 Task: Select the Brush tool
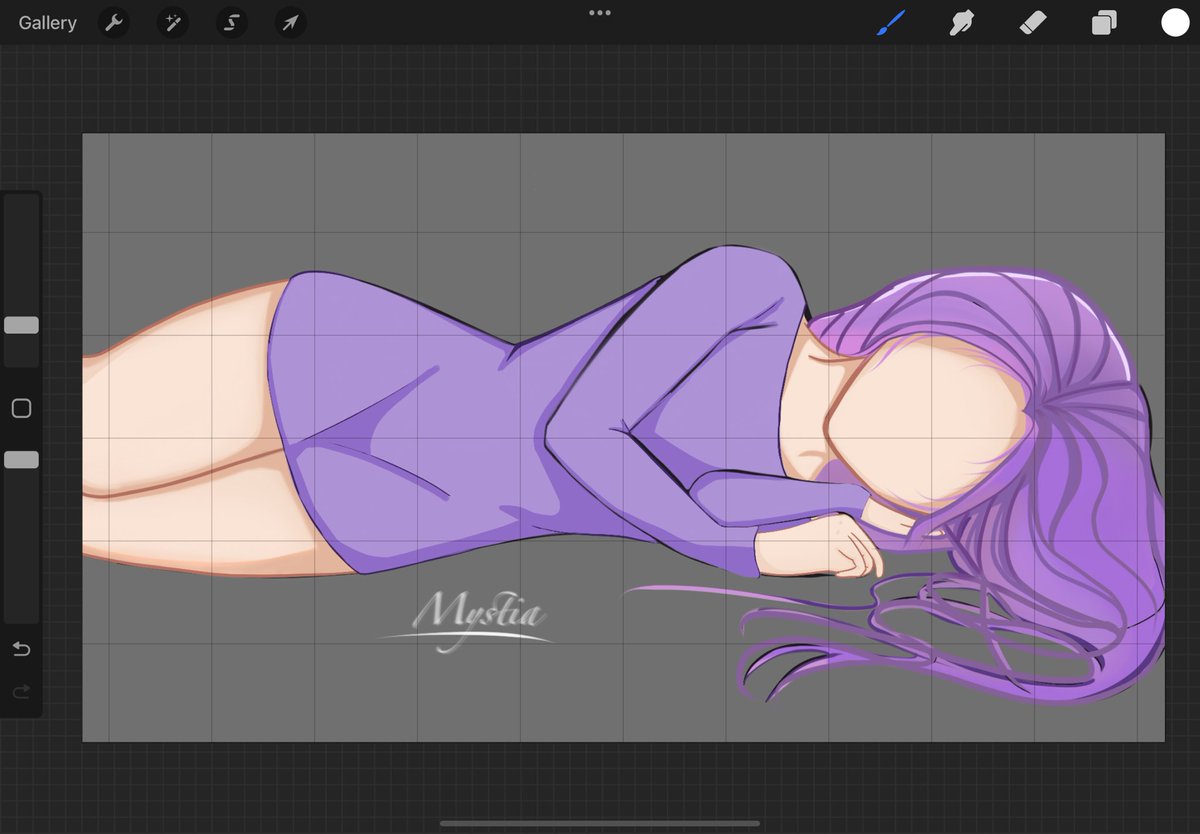(x=891, y=23)
